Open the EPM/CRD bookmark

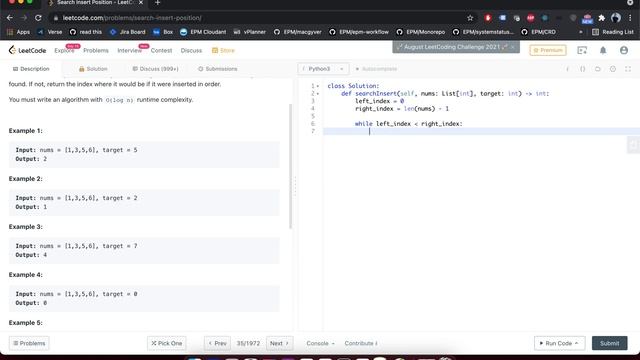point(538,32)
